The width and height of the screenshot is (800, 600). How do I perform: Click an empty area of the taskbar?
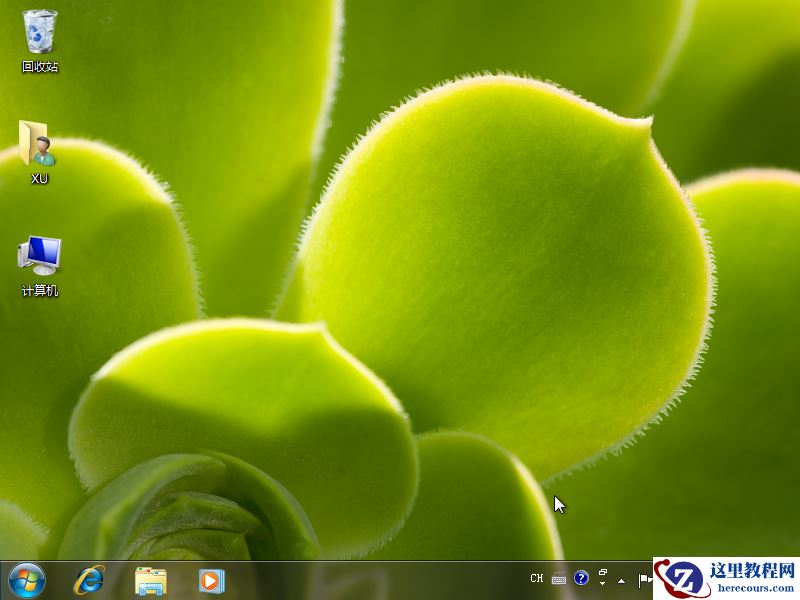pyautogui.click(x=380, y=578)
